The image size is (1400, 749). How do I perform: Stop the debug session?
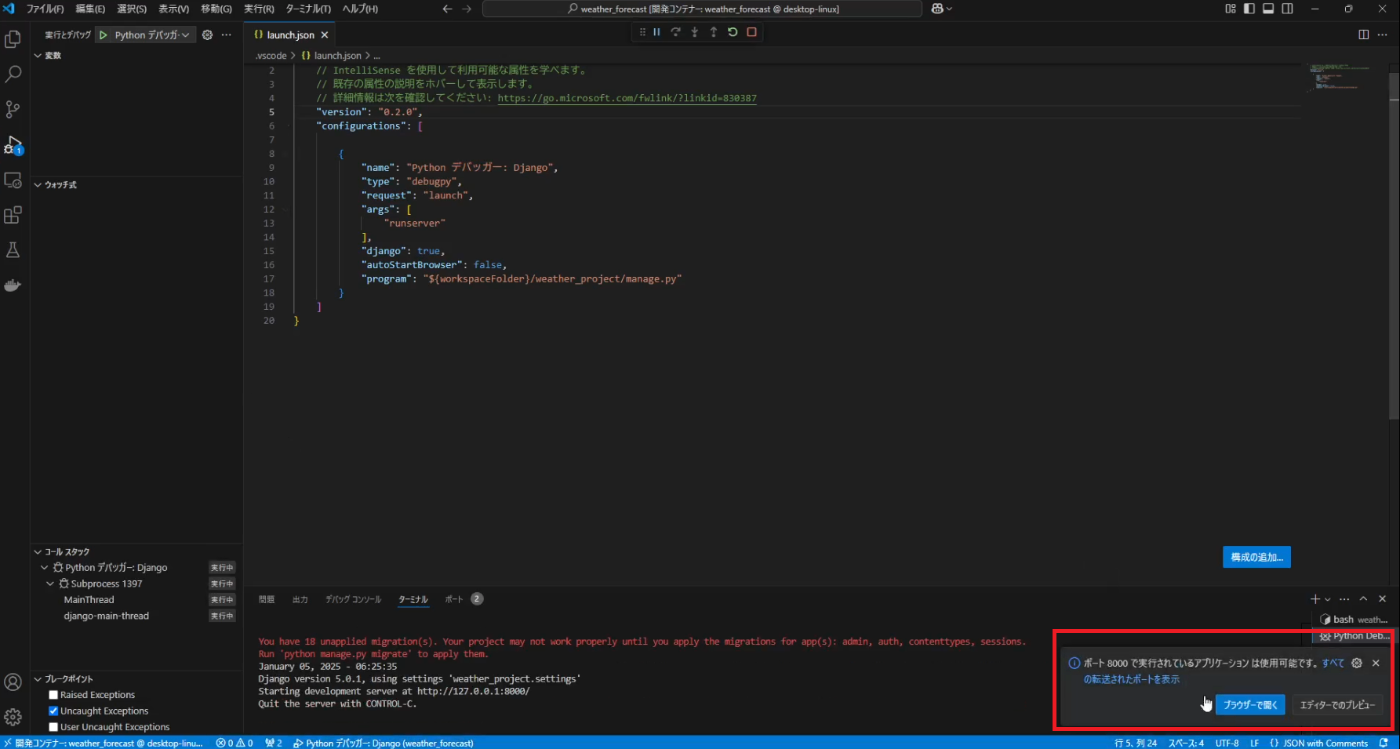point(751,32)
